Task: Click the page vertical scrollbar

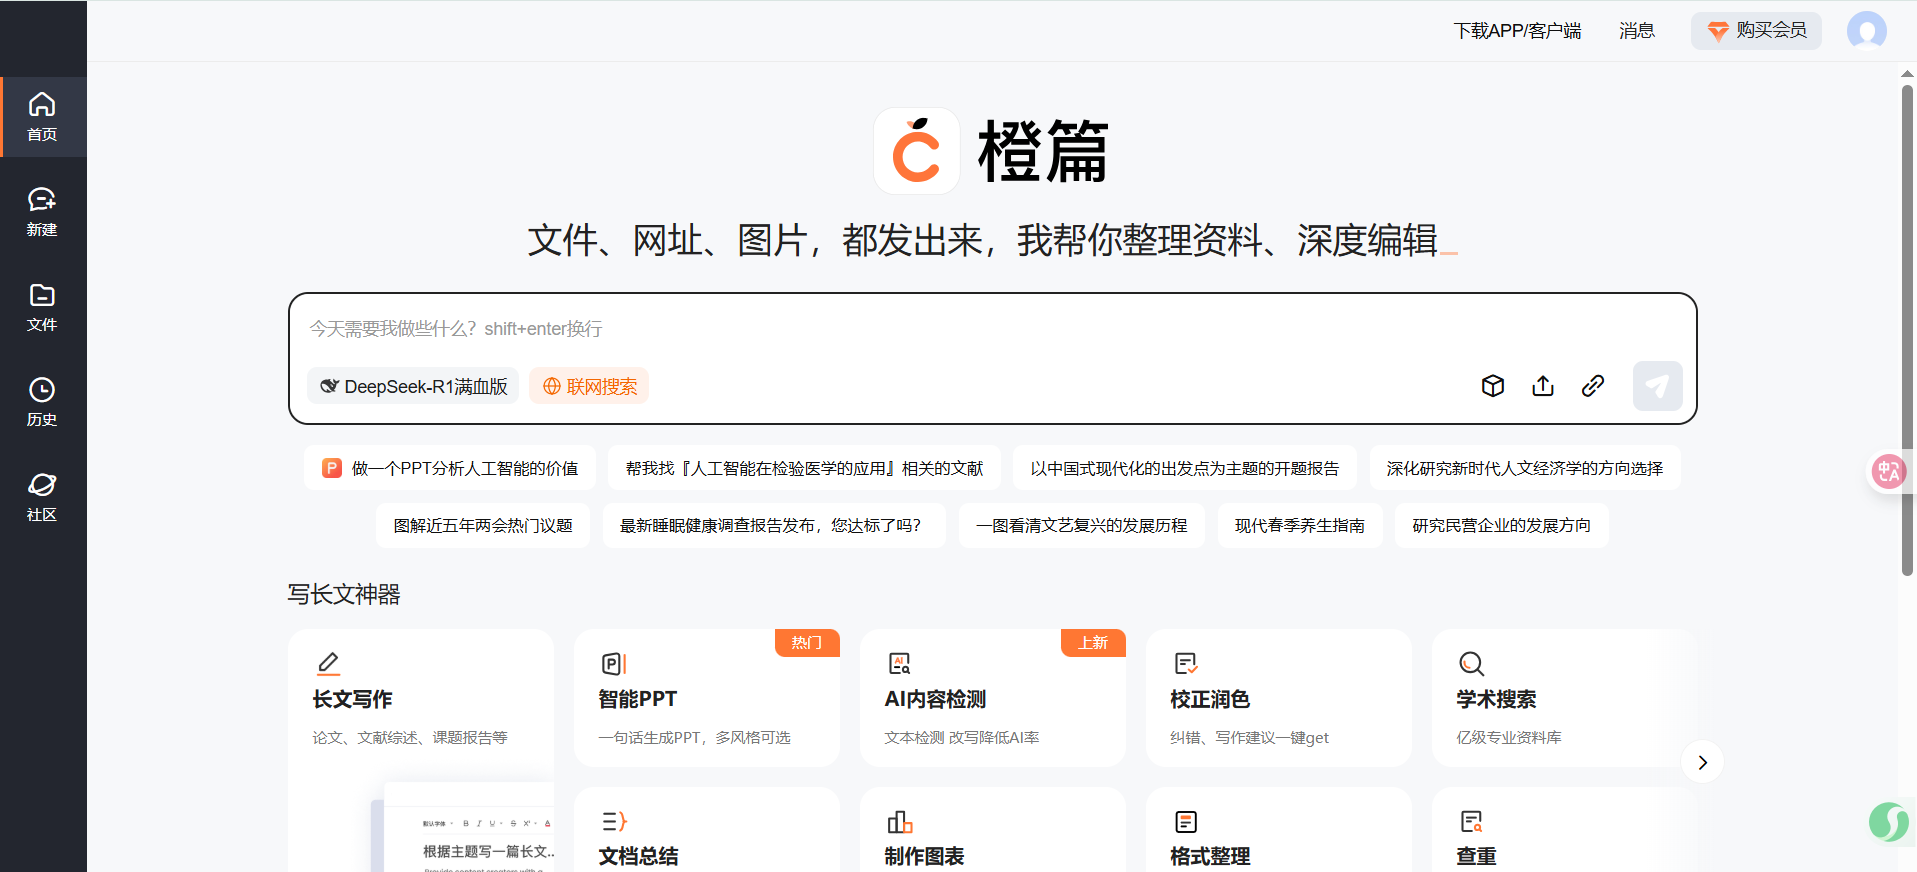Action: [1907, 330]
